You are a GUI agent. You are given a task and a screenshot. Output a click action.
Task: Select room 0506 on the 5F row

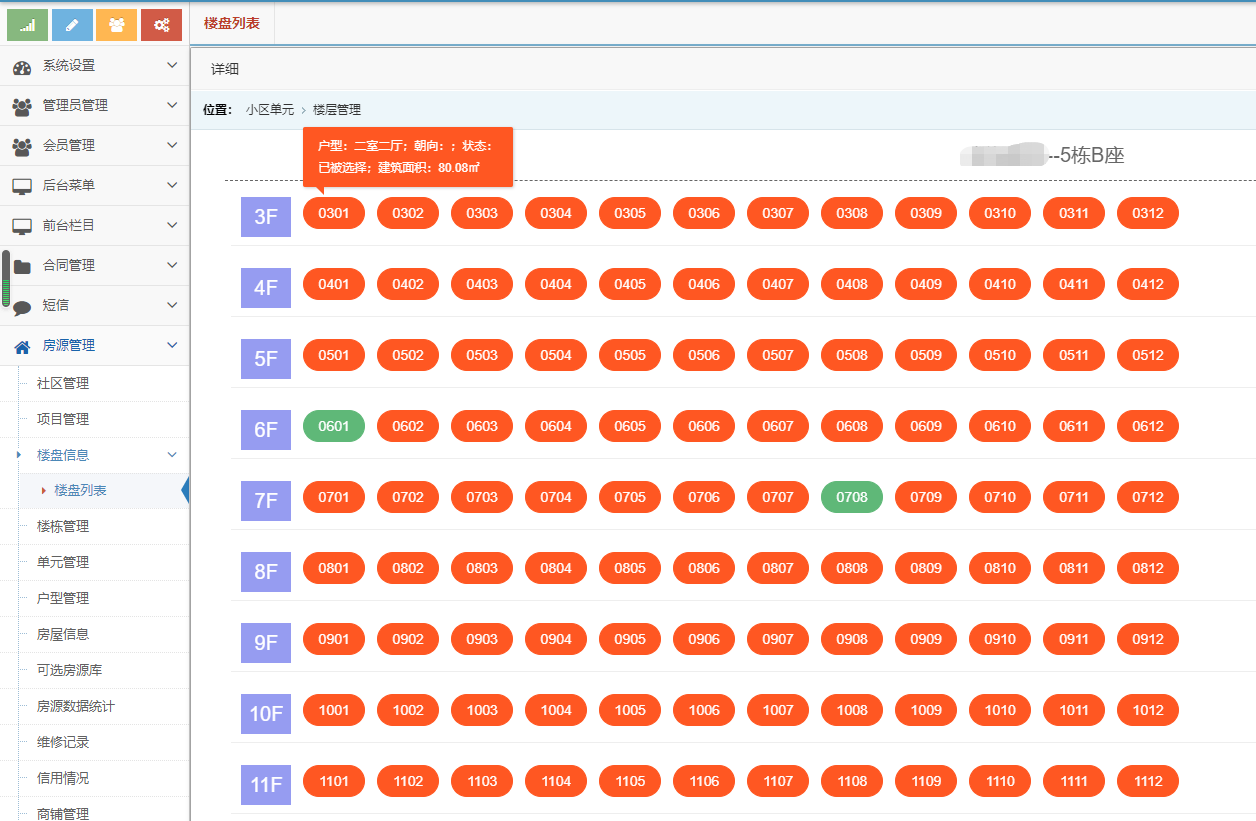704,355
